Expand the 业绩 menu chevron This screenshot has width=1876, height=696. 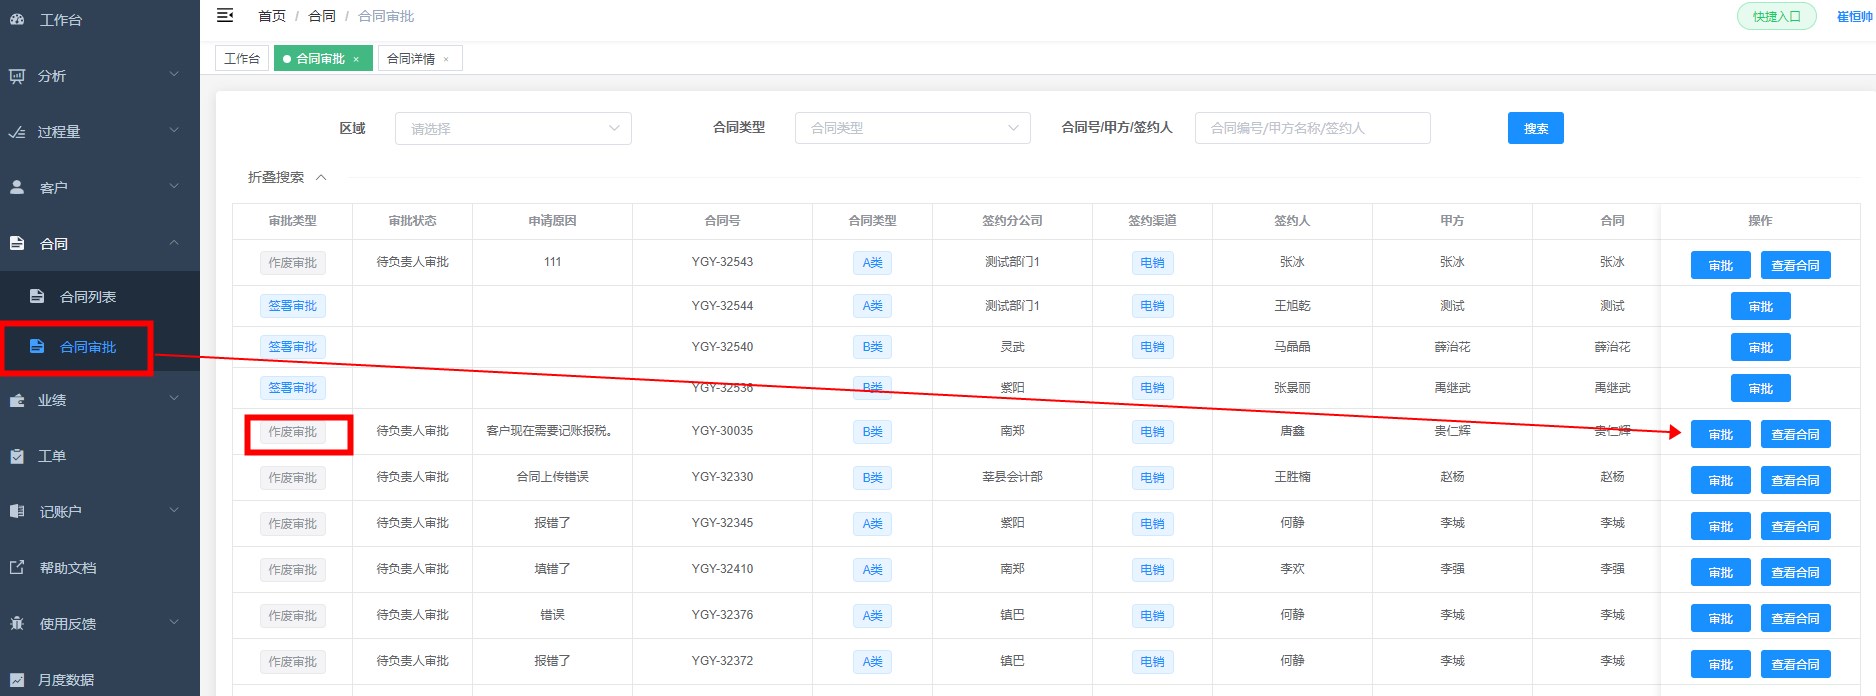coord(174,399)
